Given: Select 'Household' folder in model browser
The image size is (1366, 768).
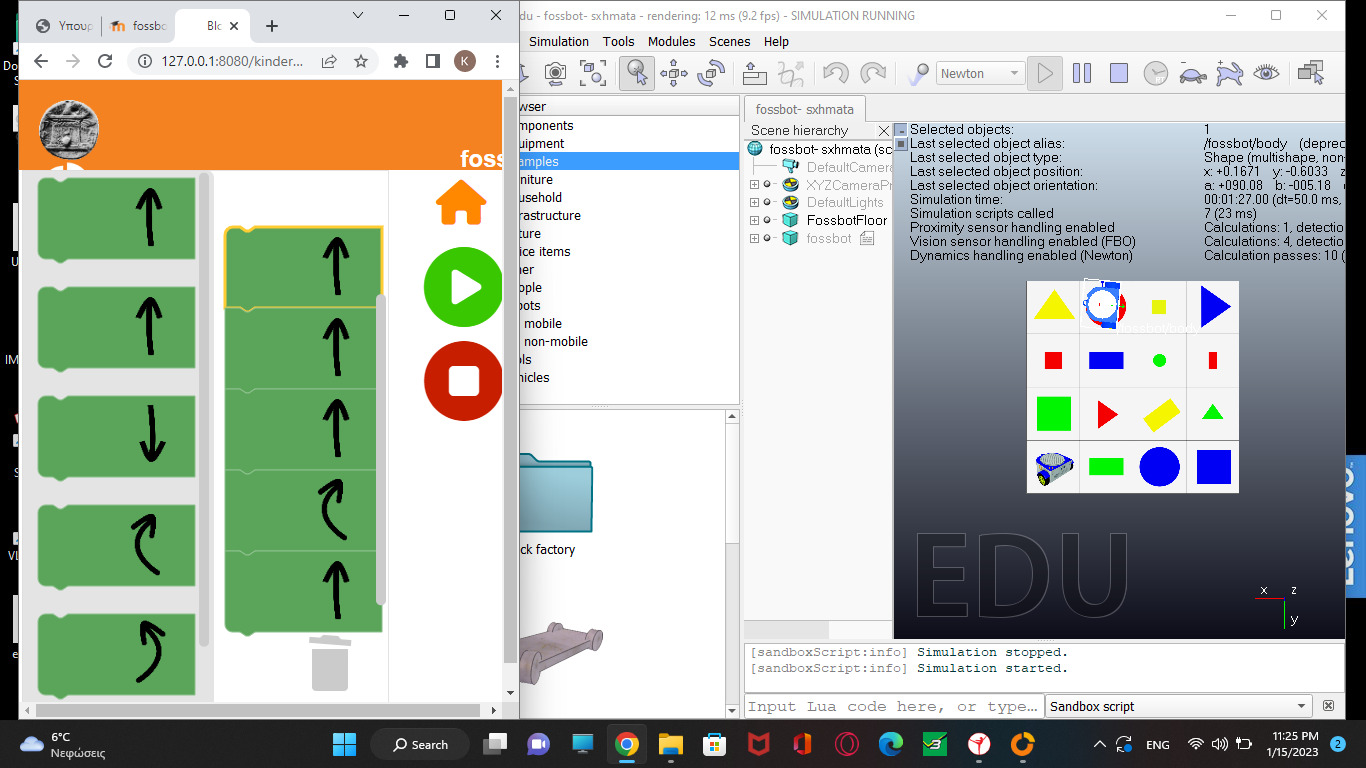Looking at the screenshot, I should pyautogui.click(x=540, y=197).
